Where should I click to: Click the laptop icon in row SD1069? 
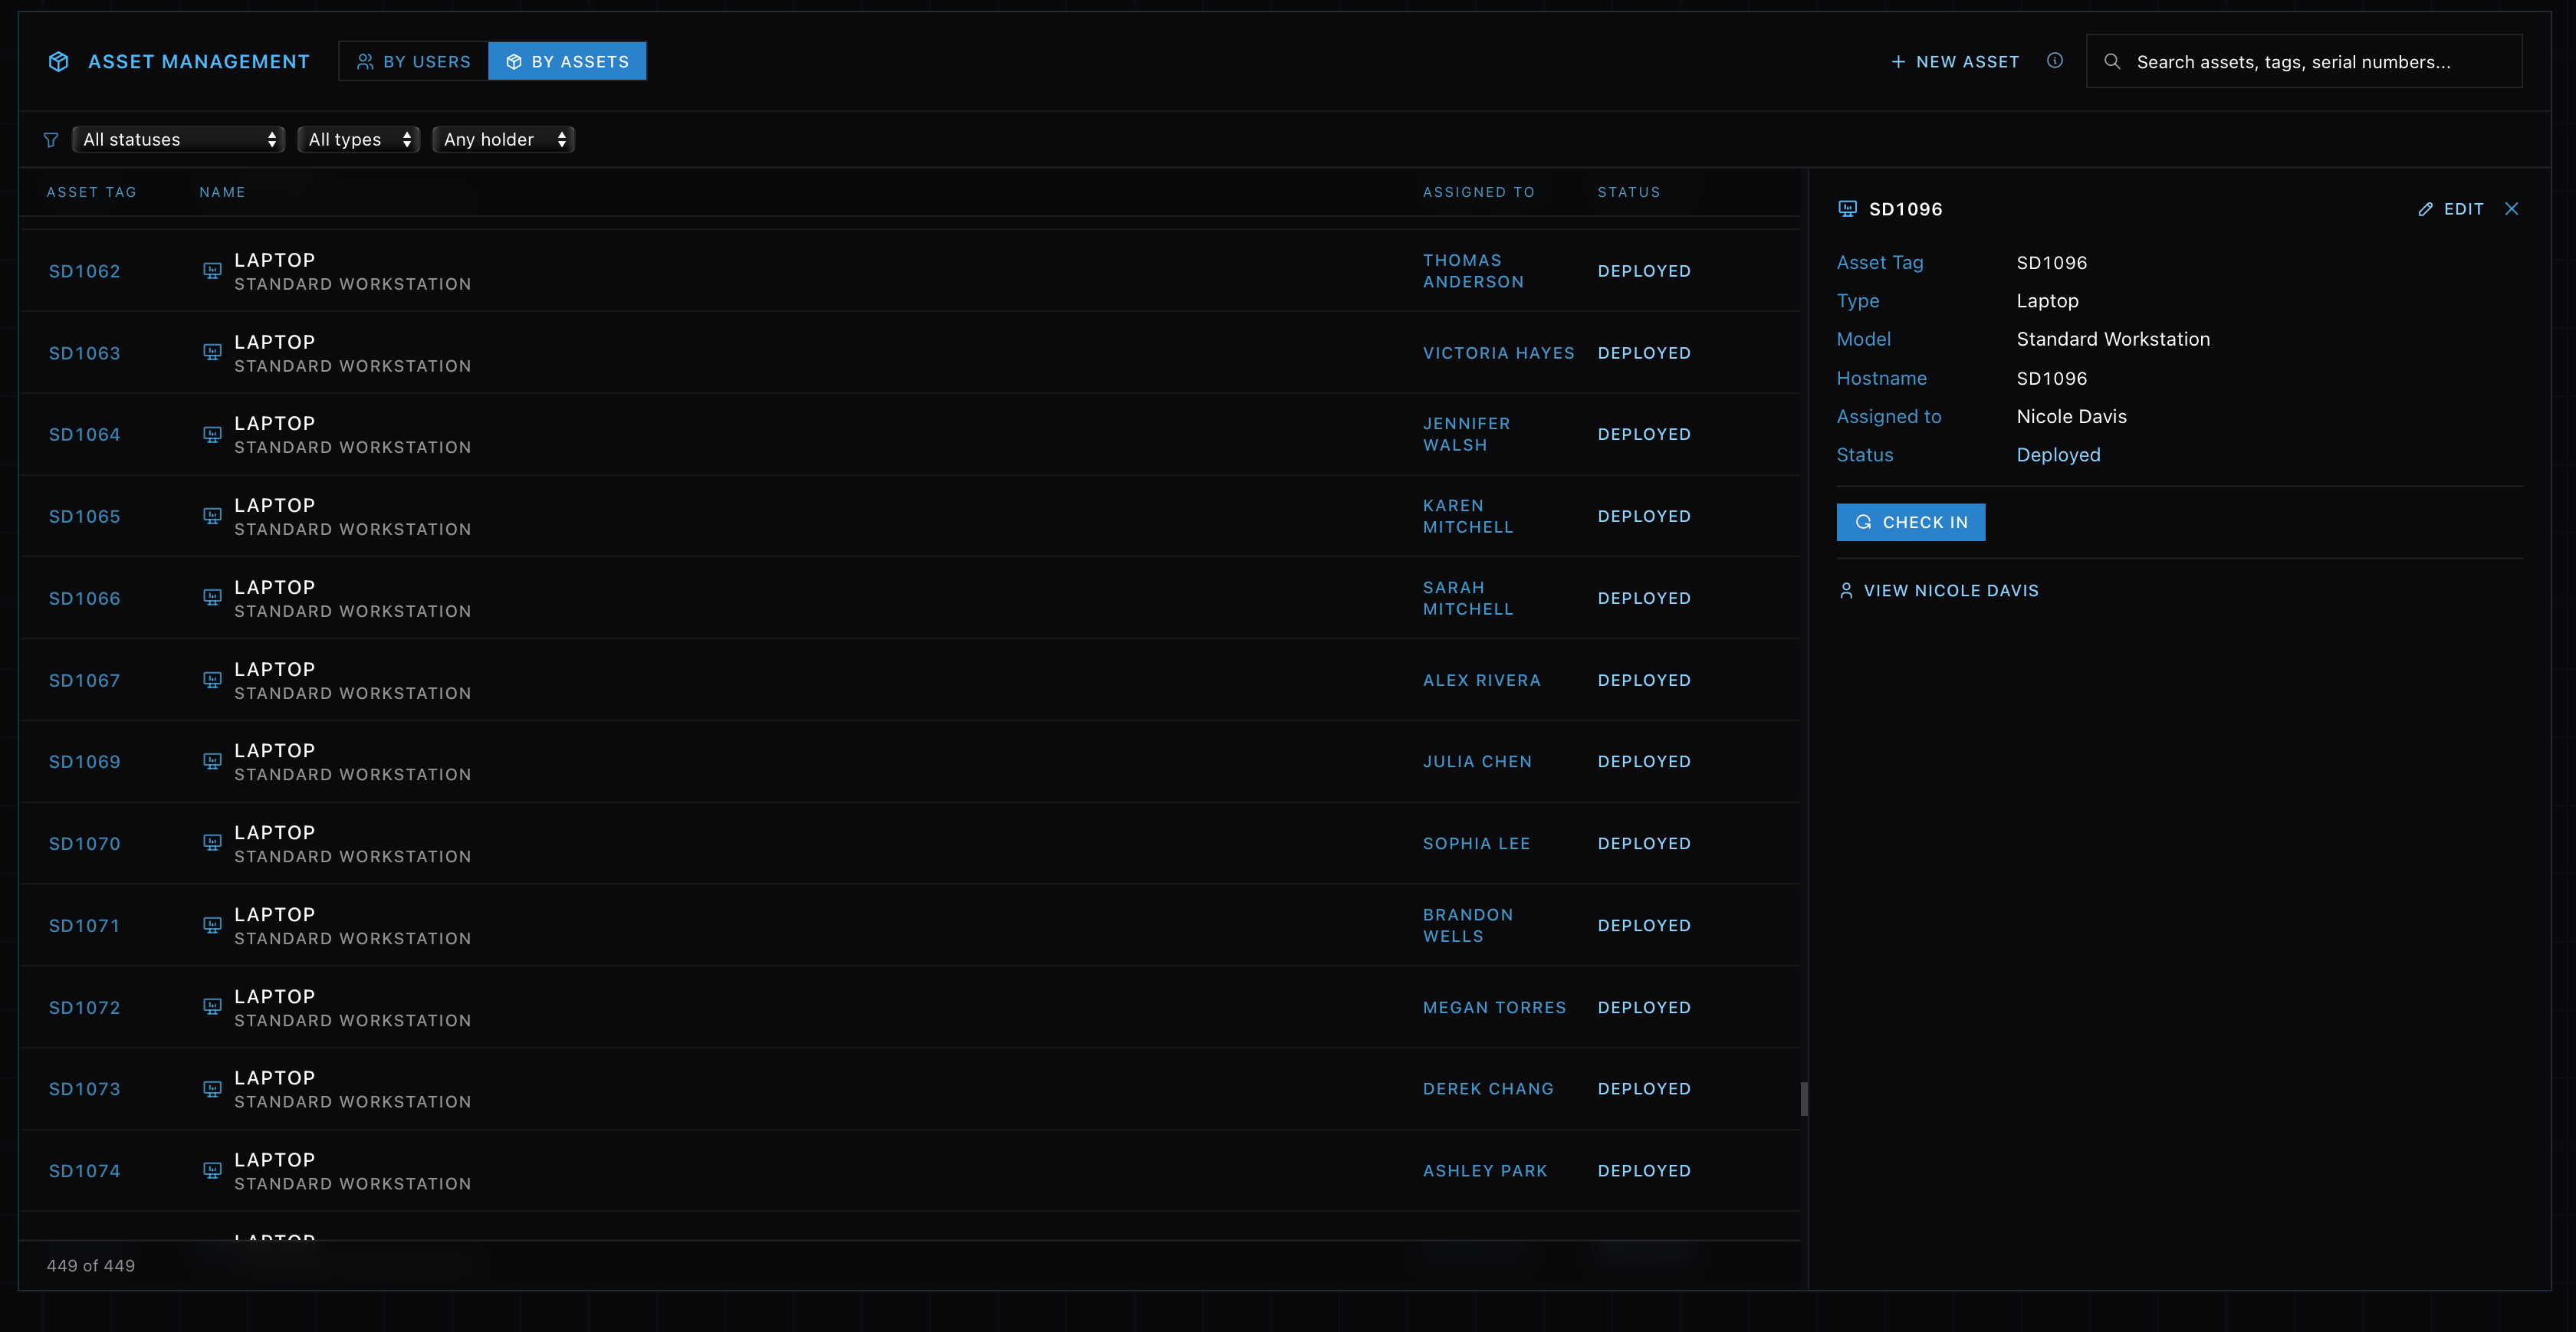(x=212, y=762)
